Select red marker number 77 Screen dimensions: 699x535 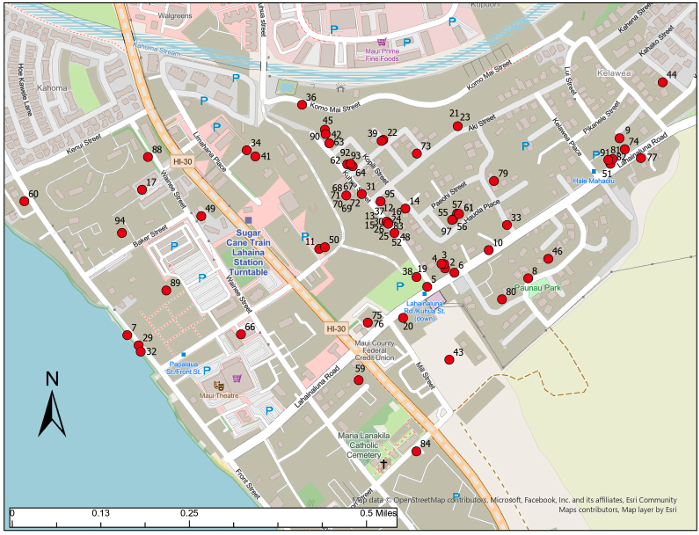(x=641, y=157)
